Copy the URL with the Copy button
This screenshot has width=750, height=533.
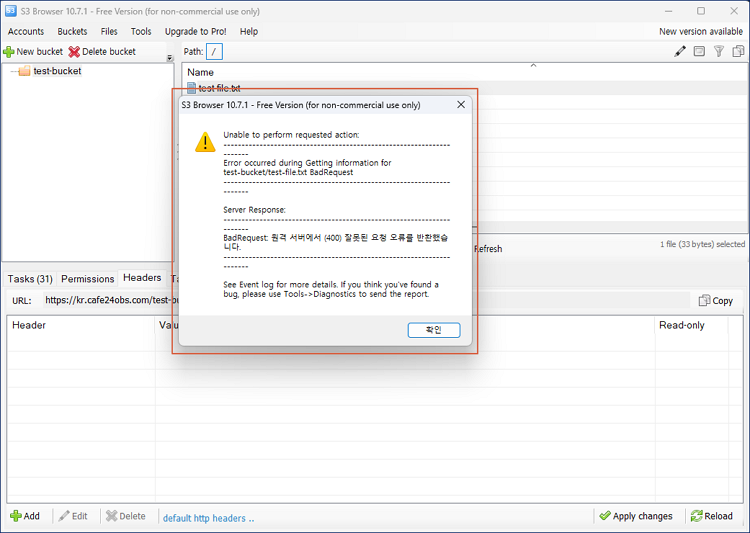[716, 300]
